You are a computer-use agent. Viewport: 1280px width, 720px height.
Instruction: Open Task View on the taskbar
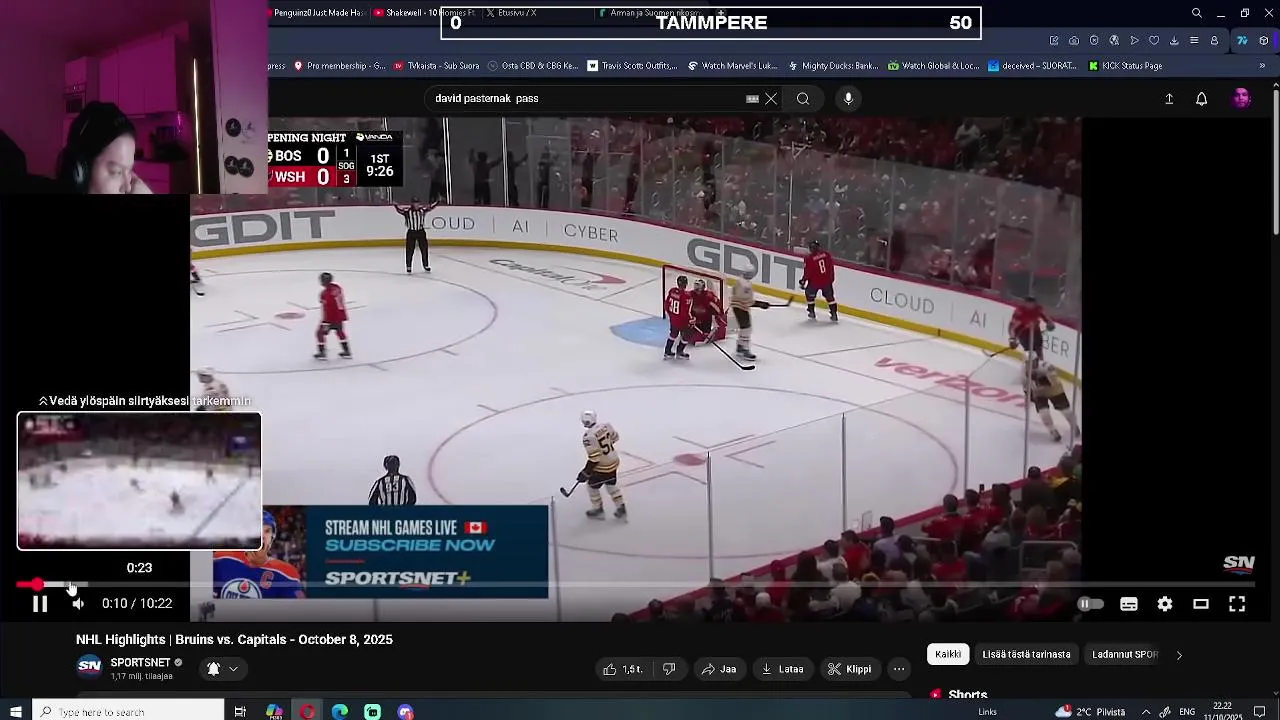pos(240,712)
